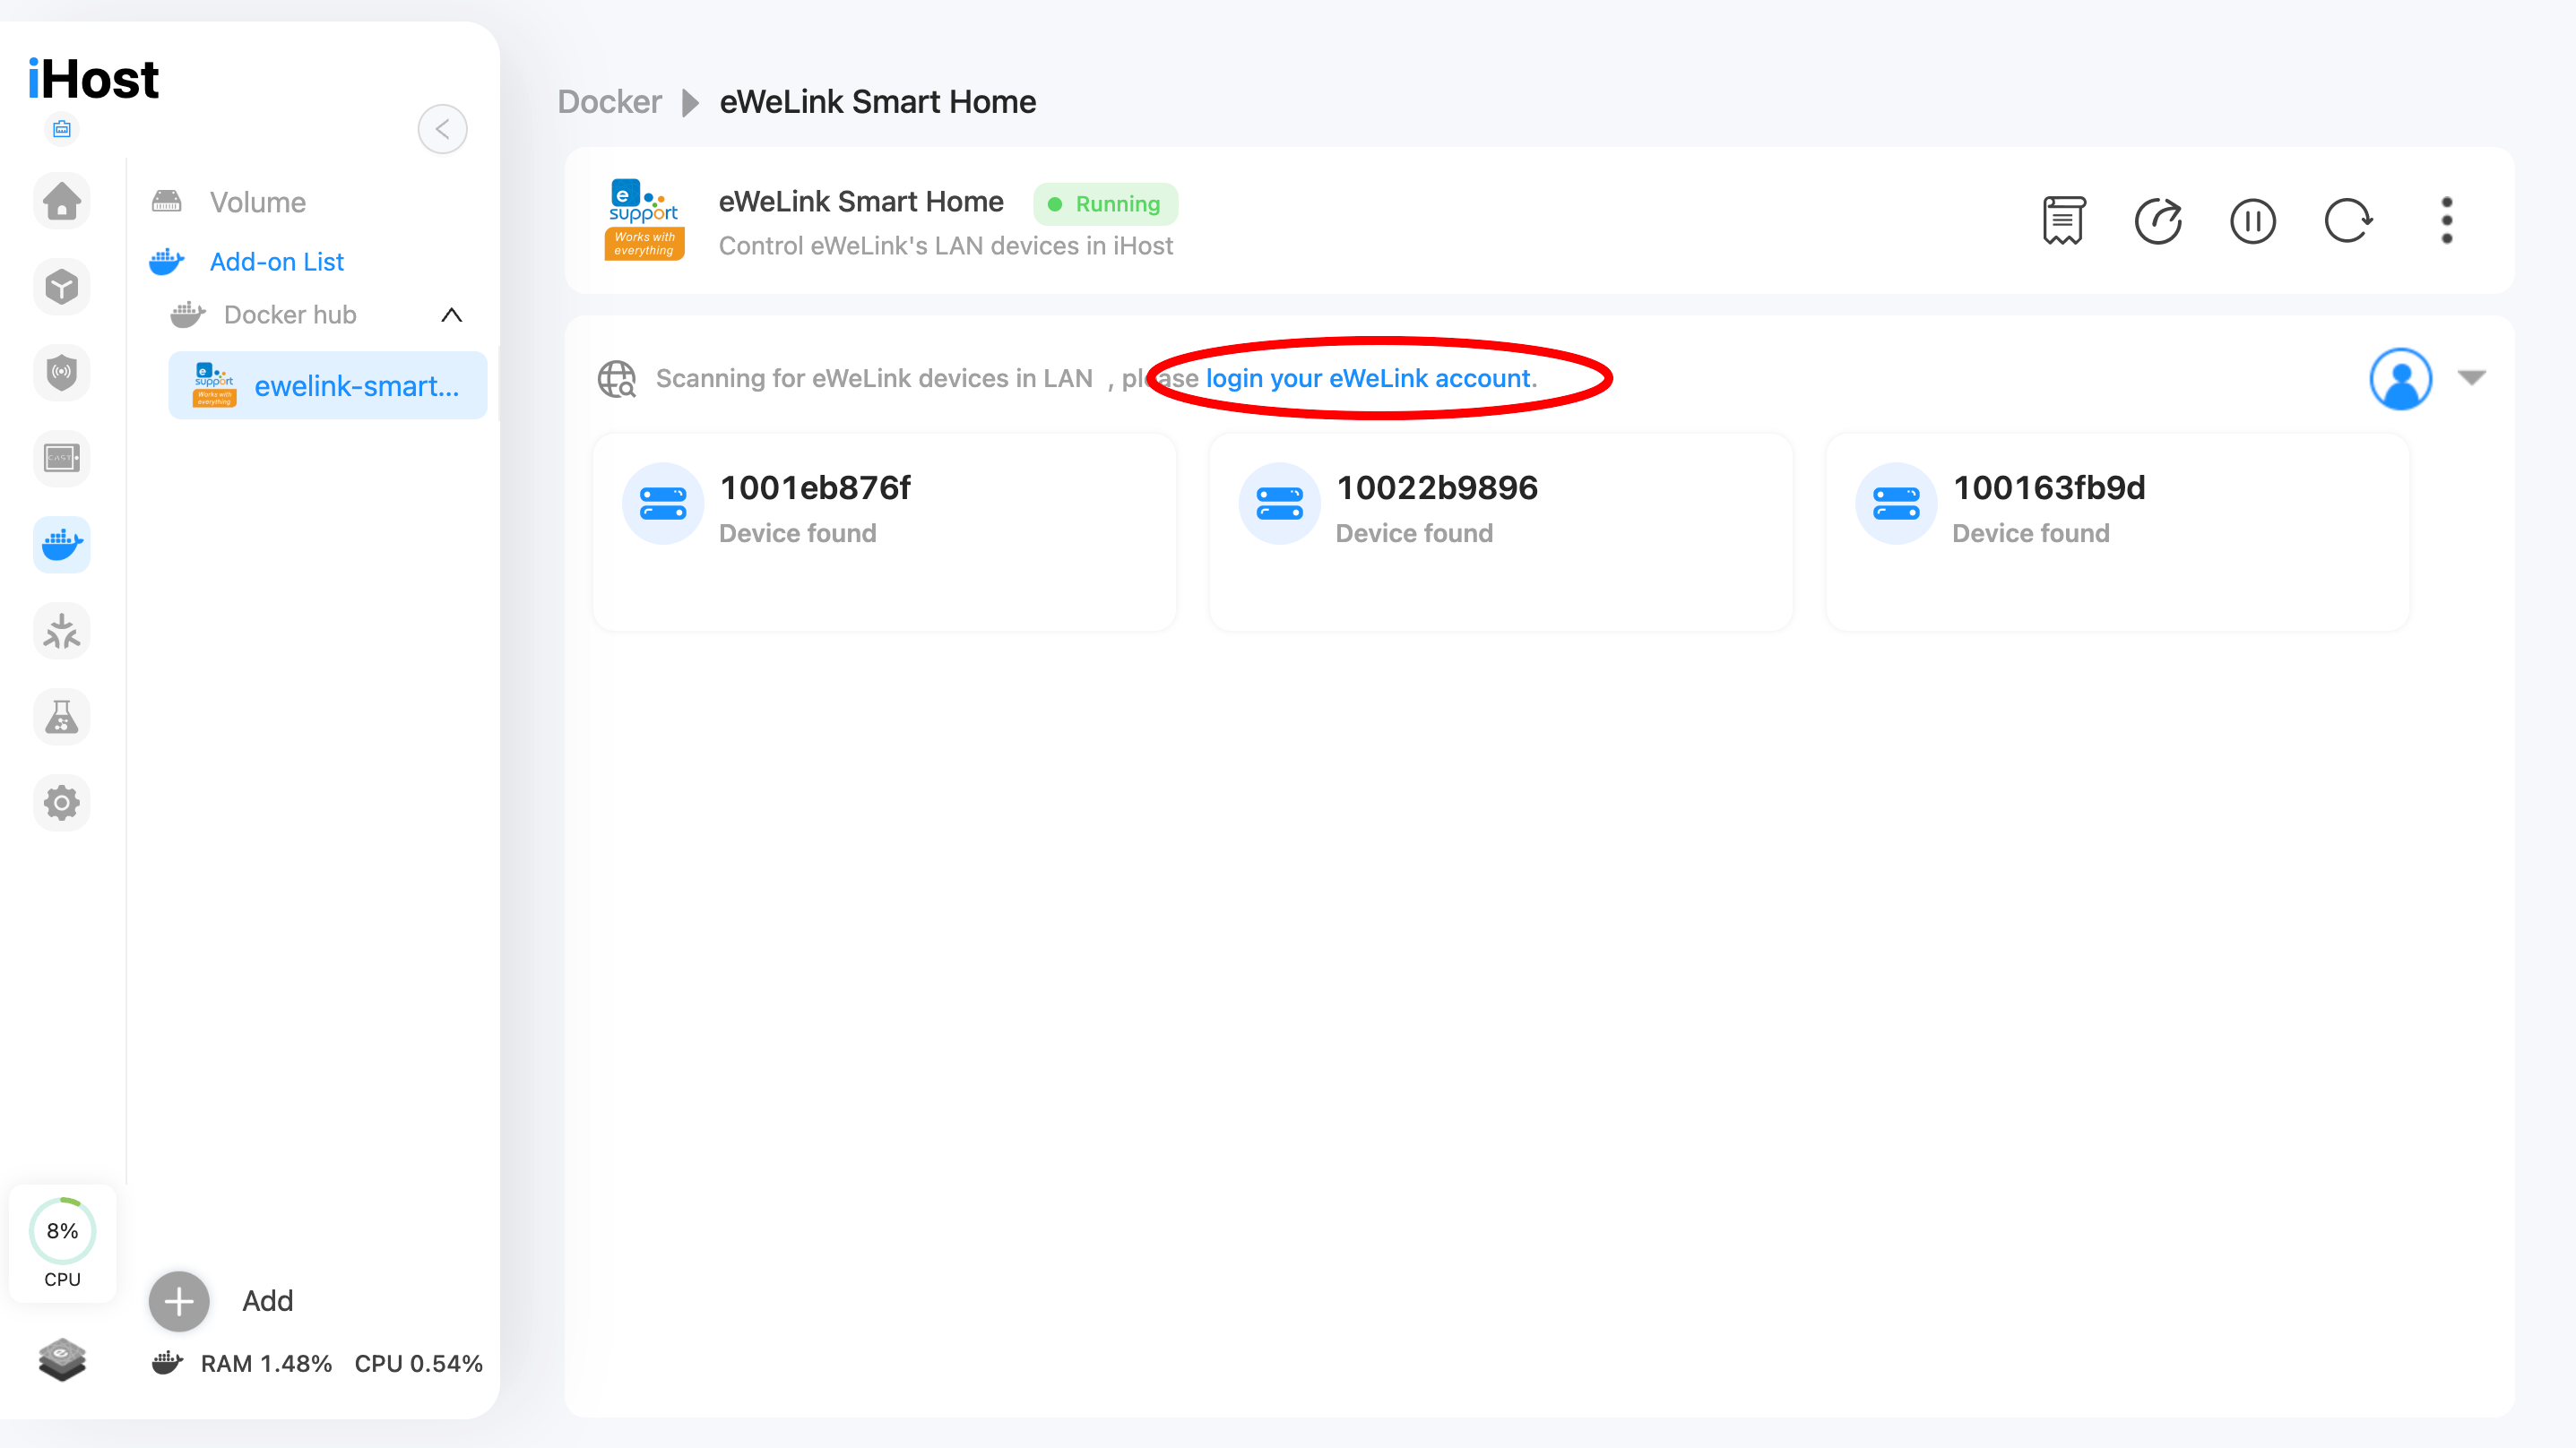Go back to Docker breadcrumb
2576x1448 pixels.
click(609, 102)
